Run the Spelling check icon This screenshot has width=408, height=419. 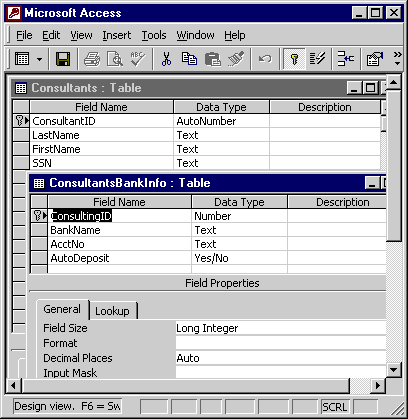coord(138,59)
